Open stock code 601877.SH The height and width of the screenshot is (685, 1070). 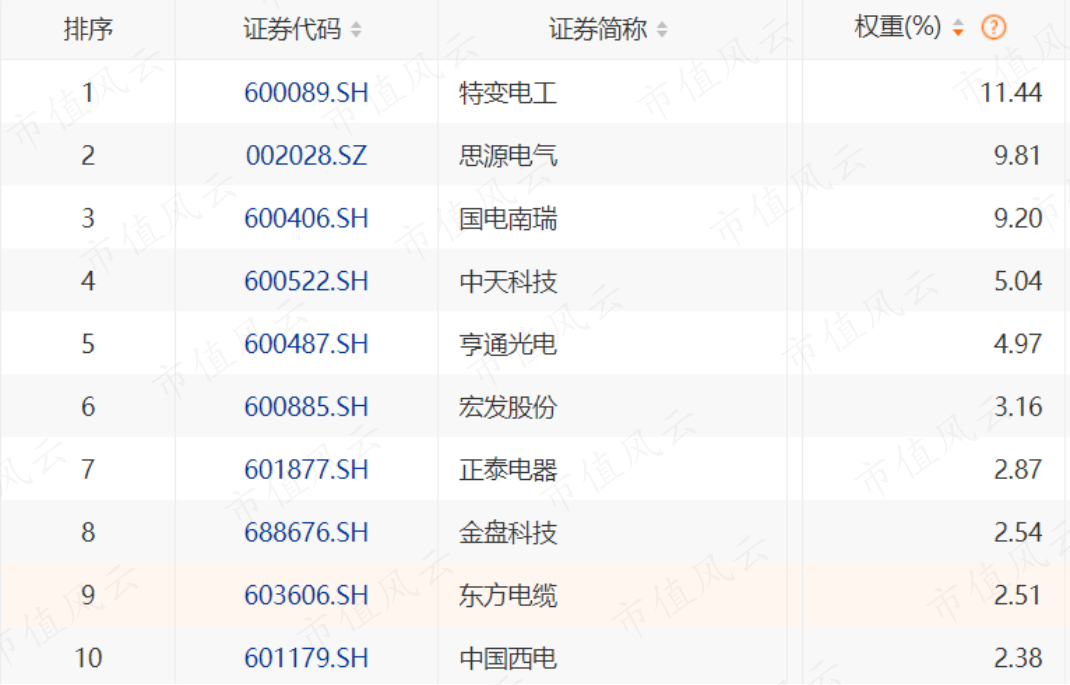point(306,469)
